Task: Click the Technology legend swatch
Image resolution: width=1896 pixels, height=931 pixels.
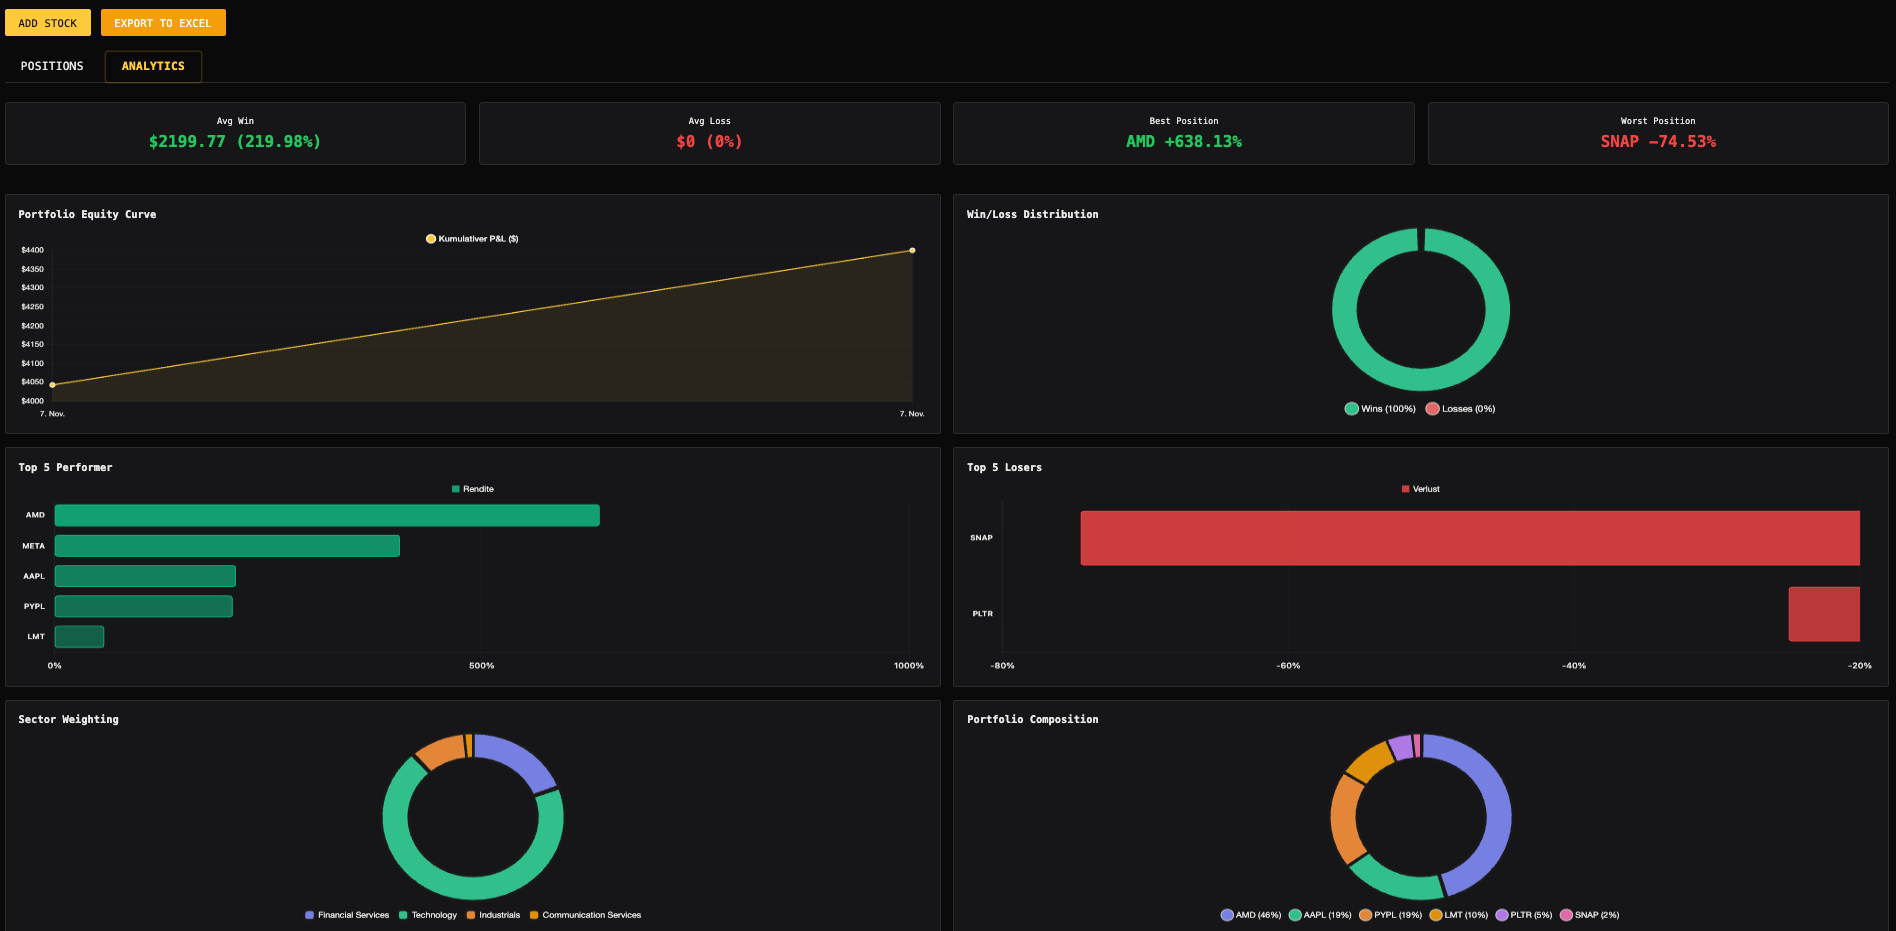Action: tap(401, 914)
